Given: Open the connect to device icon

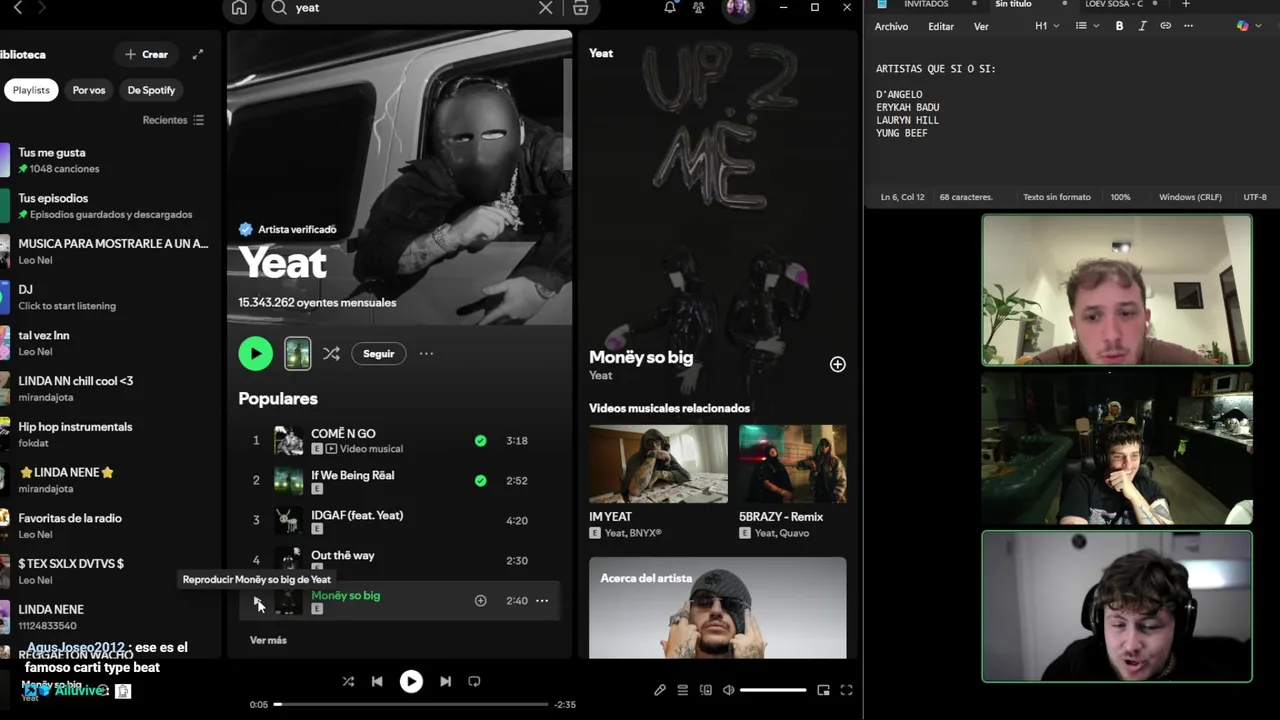Looking at the screenshot, I should (x=706, y=690).
